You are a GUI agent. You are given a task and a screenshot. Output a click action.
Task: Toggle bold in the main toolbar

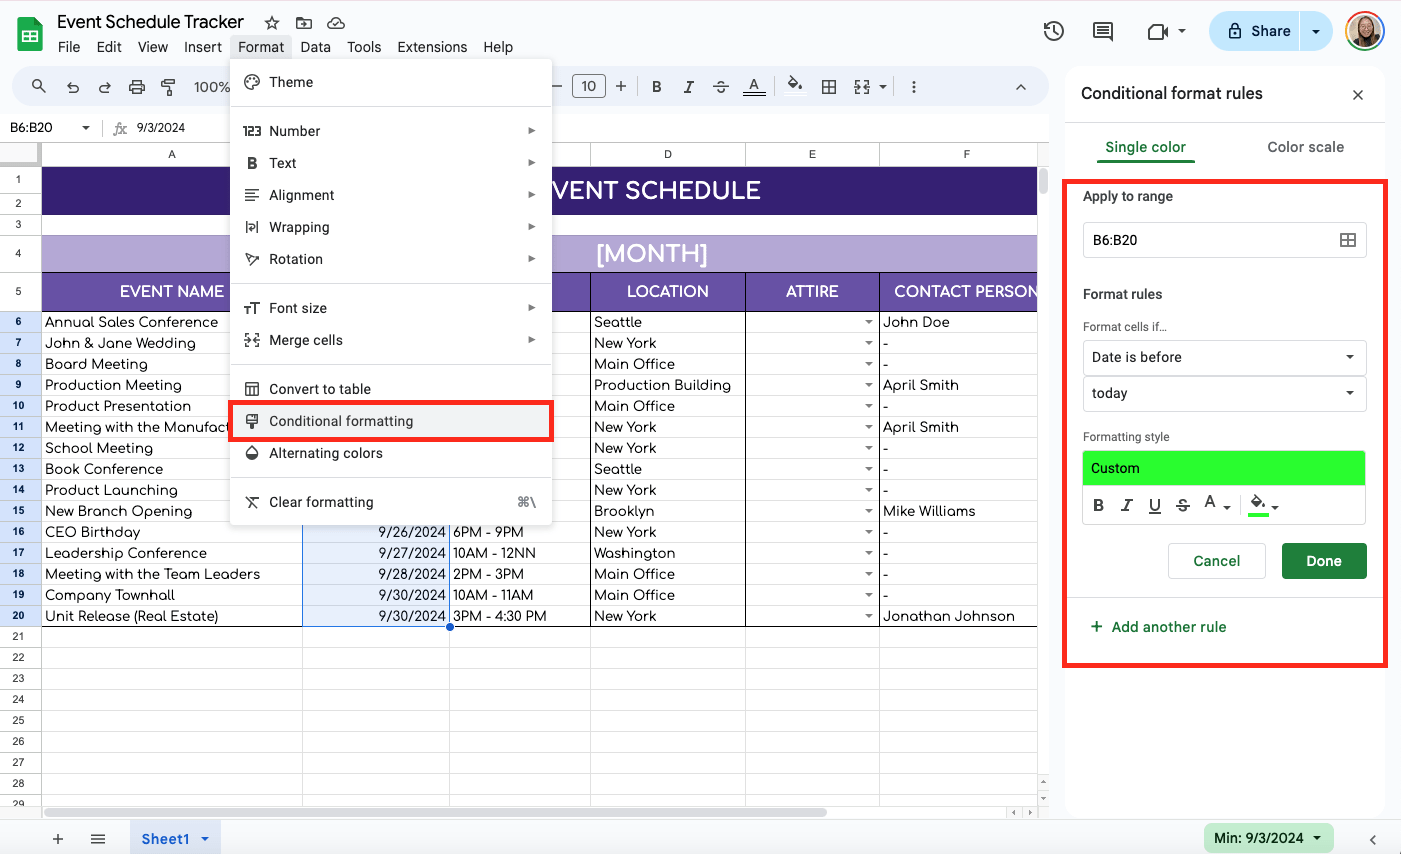click(x=657, y=87)
